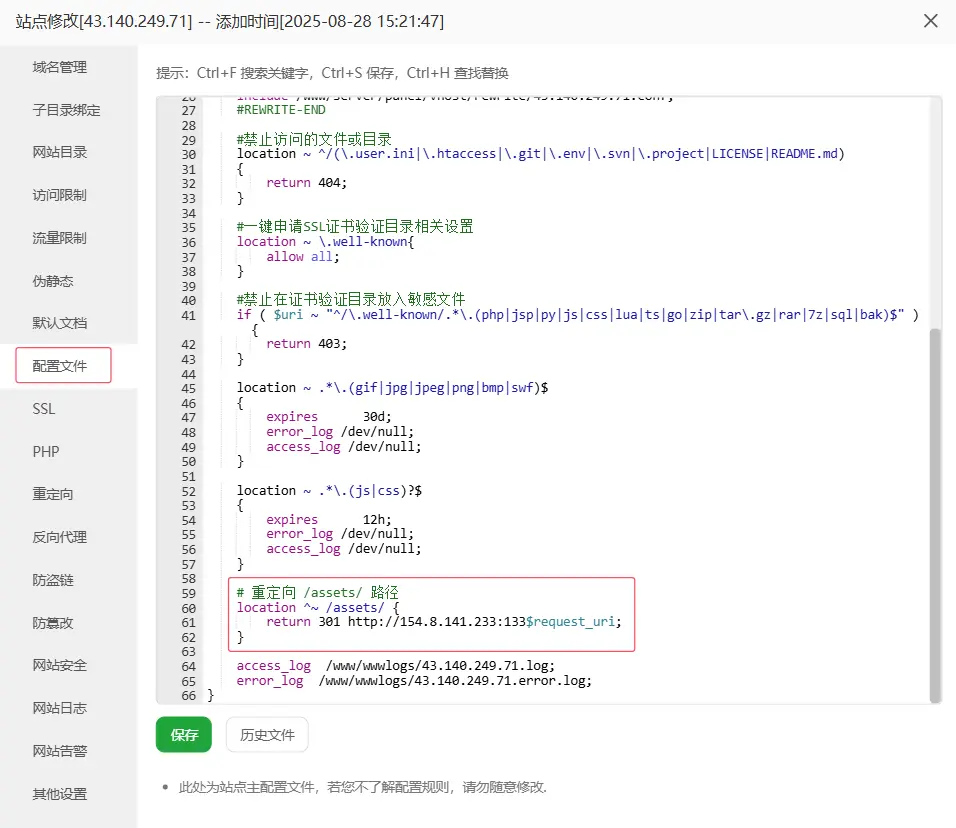Open the 子目录绑定 tab

pyautogui.click(x=66, y=110)
